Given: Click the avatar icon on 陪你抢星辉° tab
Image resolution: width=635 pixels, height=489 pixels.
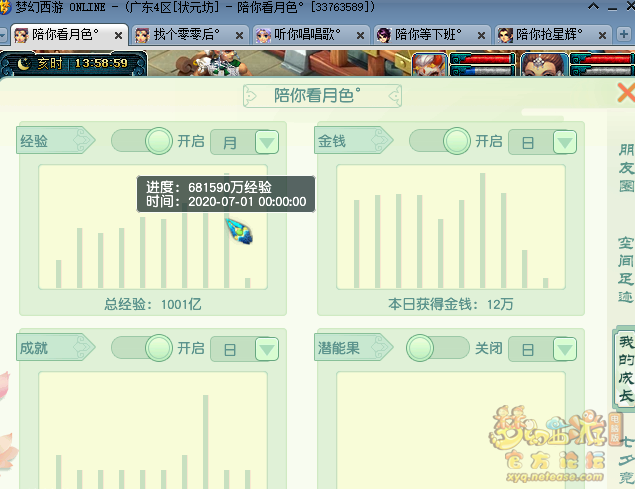Looking at the screenshot, I should pyautogui.click(x=505, y=36).
